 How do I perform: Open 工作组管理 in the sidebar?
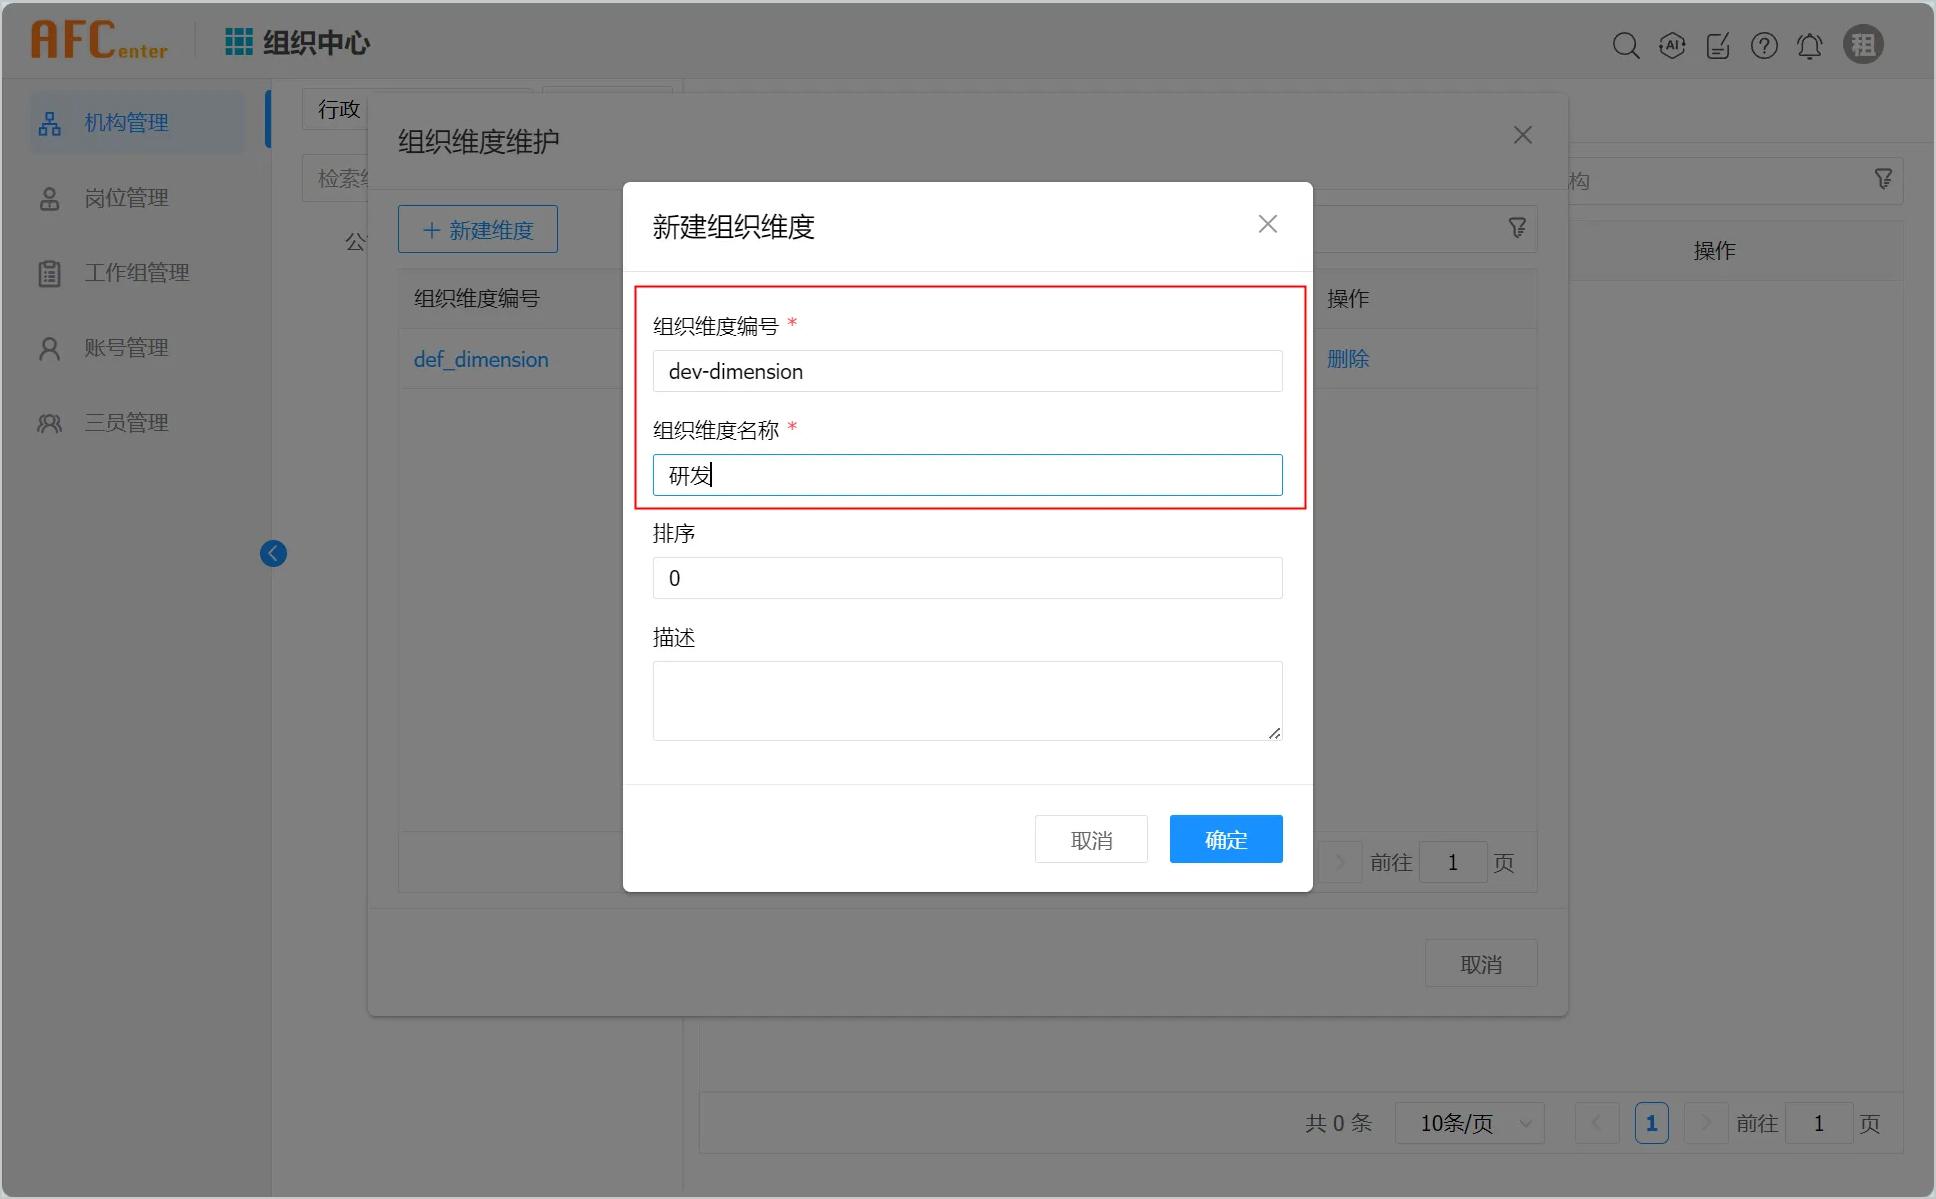click(x=136, y=273)
